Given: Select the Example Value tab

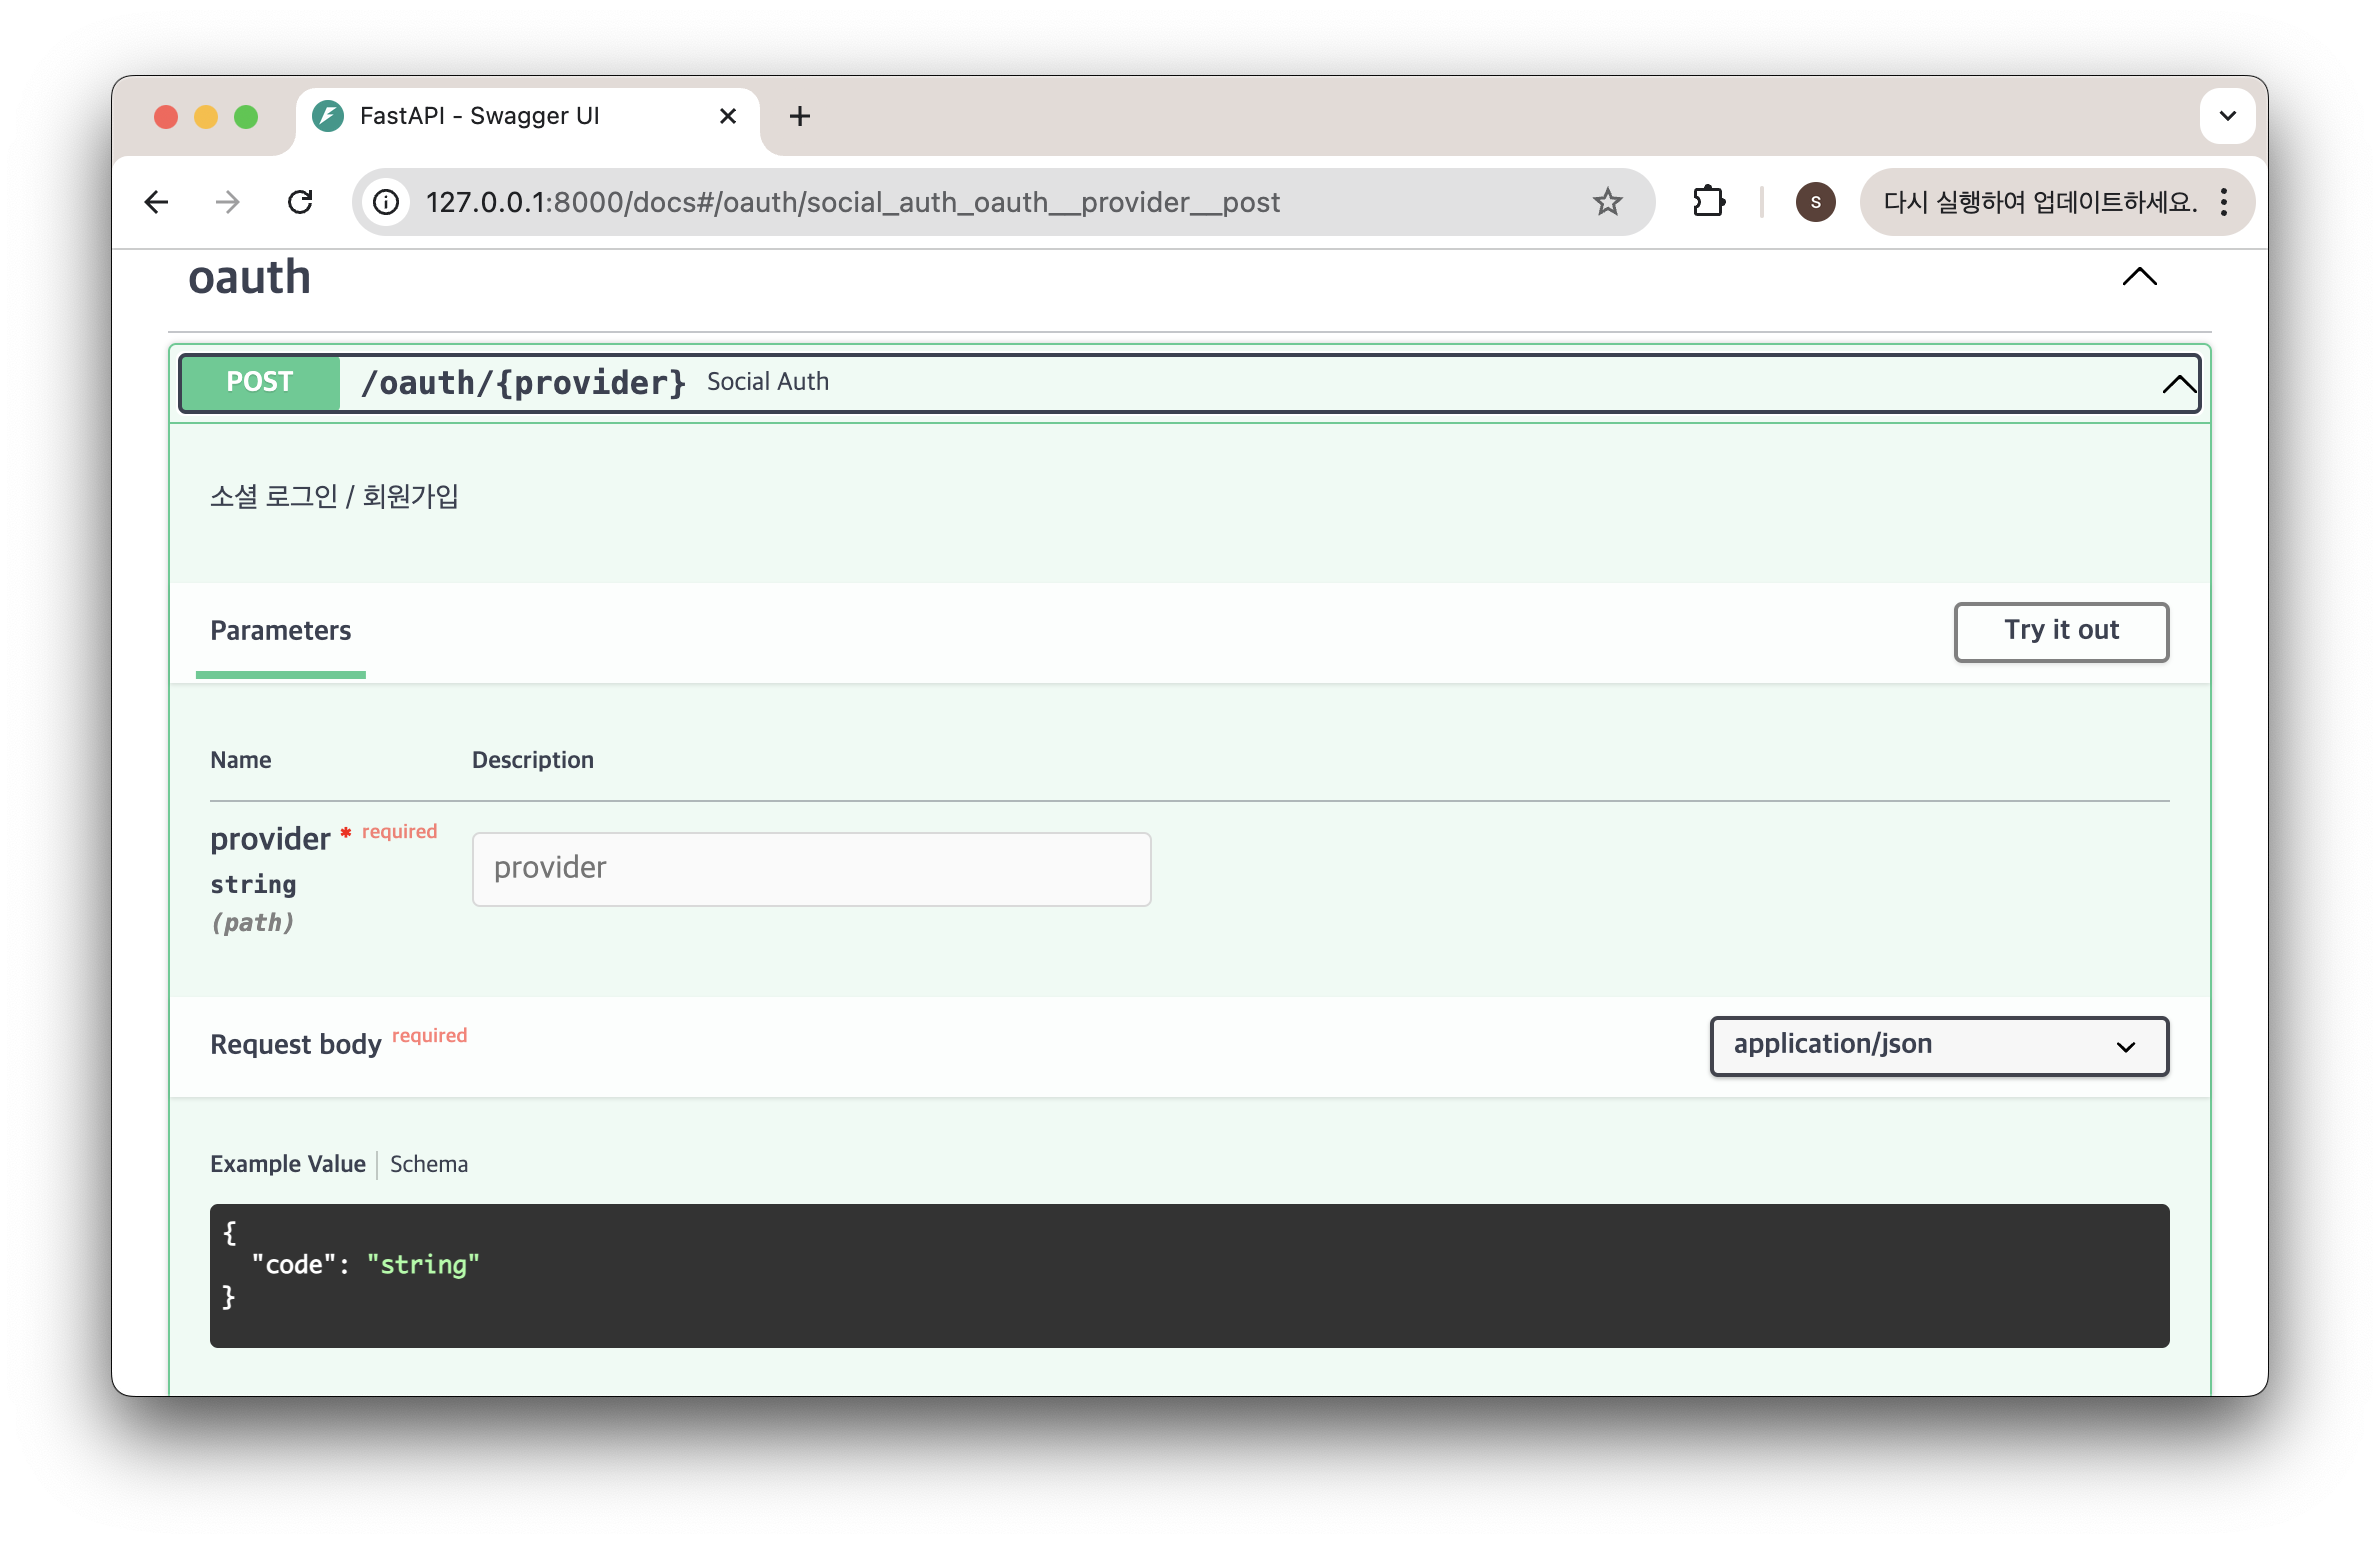Looking at the screenshot, I should [288, 1164].
